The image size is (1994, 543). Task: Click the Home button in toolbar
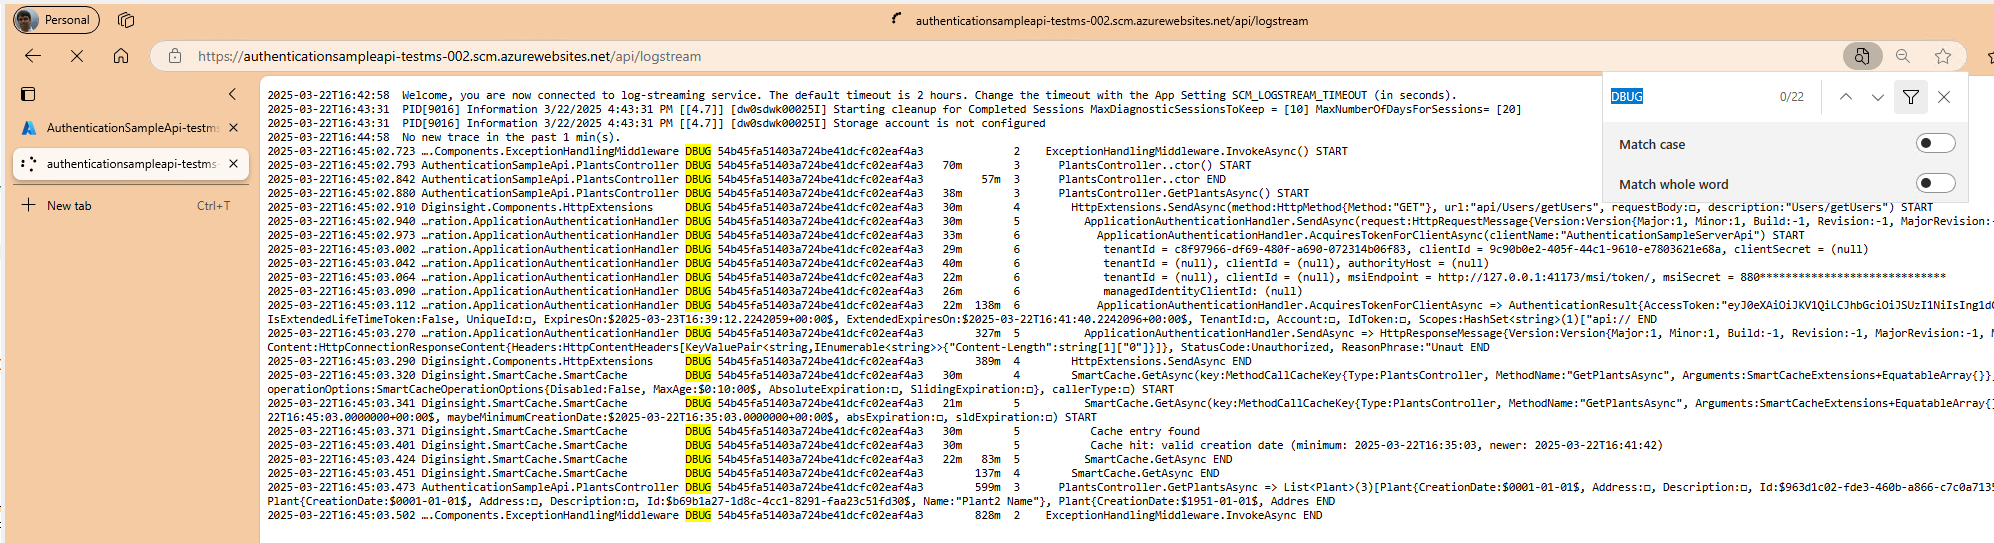[x=121, y=56]
